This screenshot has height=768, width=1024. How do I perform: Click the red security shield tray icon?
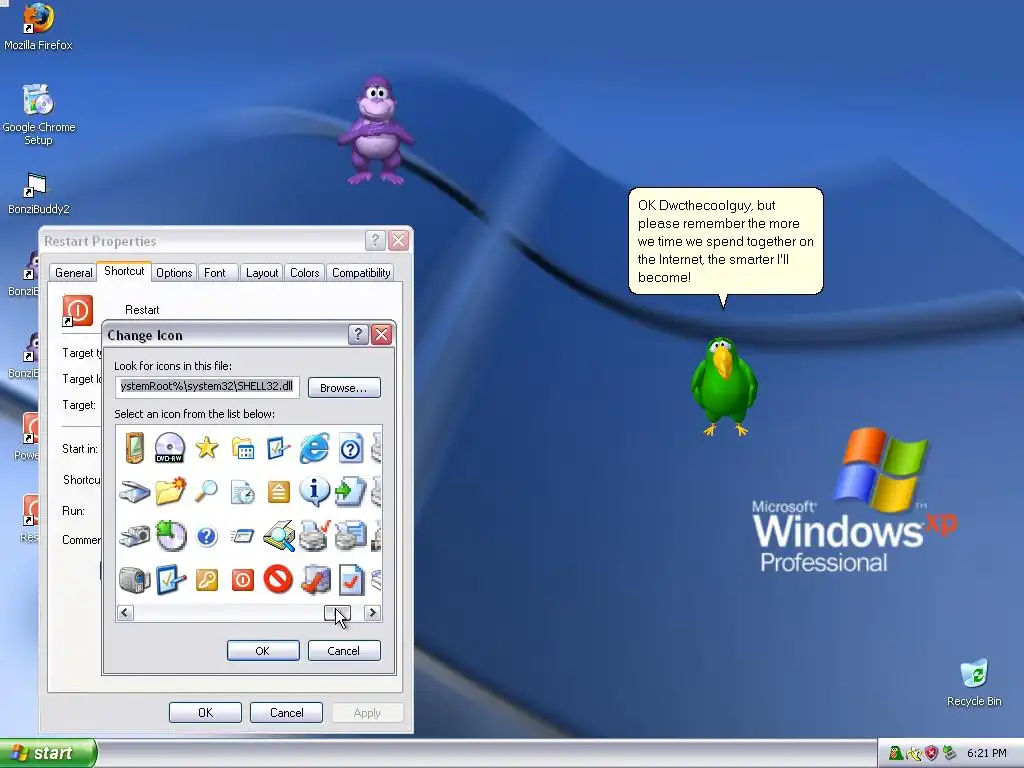[931, 753]
